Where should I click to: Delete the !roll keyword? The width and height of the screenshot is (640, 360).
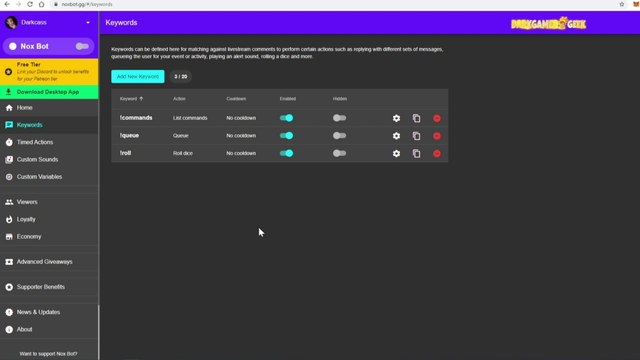tap(437, 153)
